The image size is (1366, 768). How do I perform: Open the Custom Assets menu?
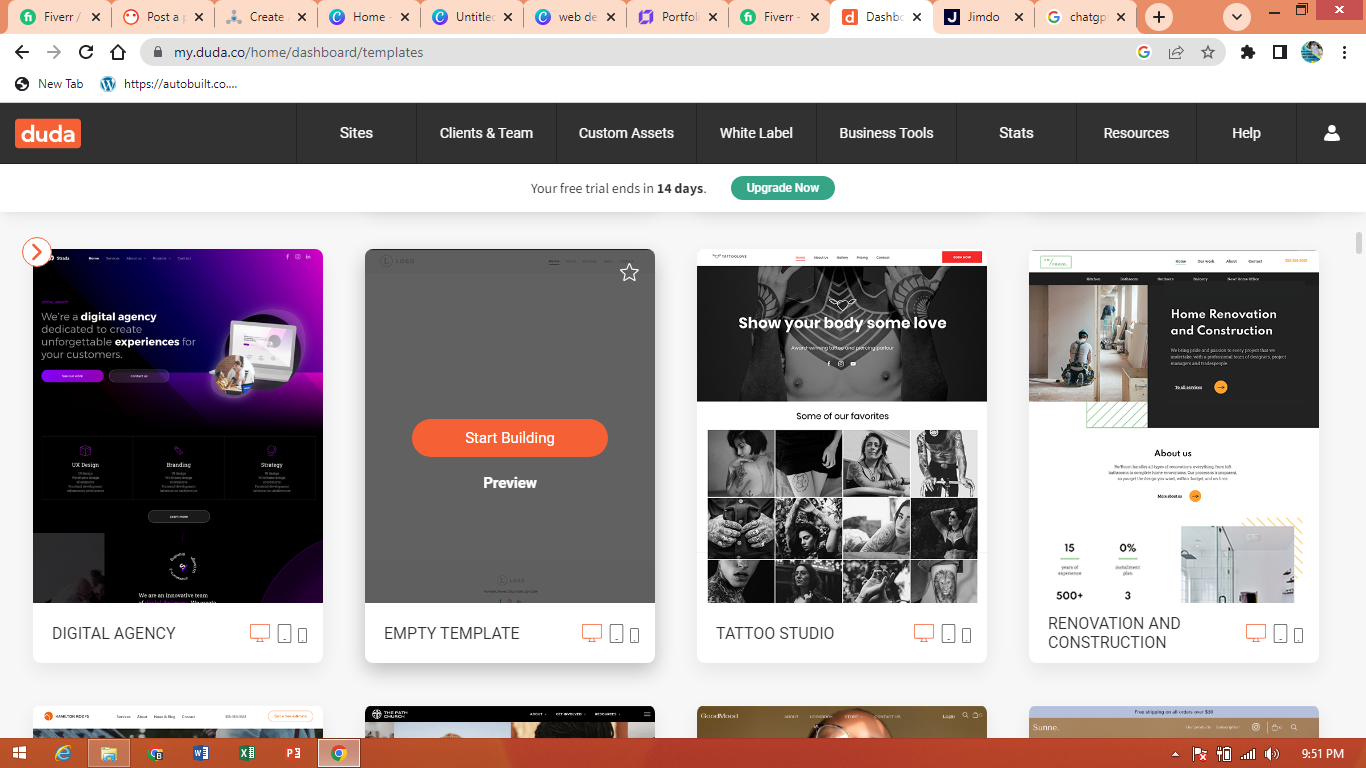coord(626,133)
